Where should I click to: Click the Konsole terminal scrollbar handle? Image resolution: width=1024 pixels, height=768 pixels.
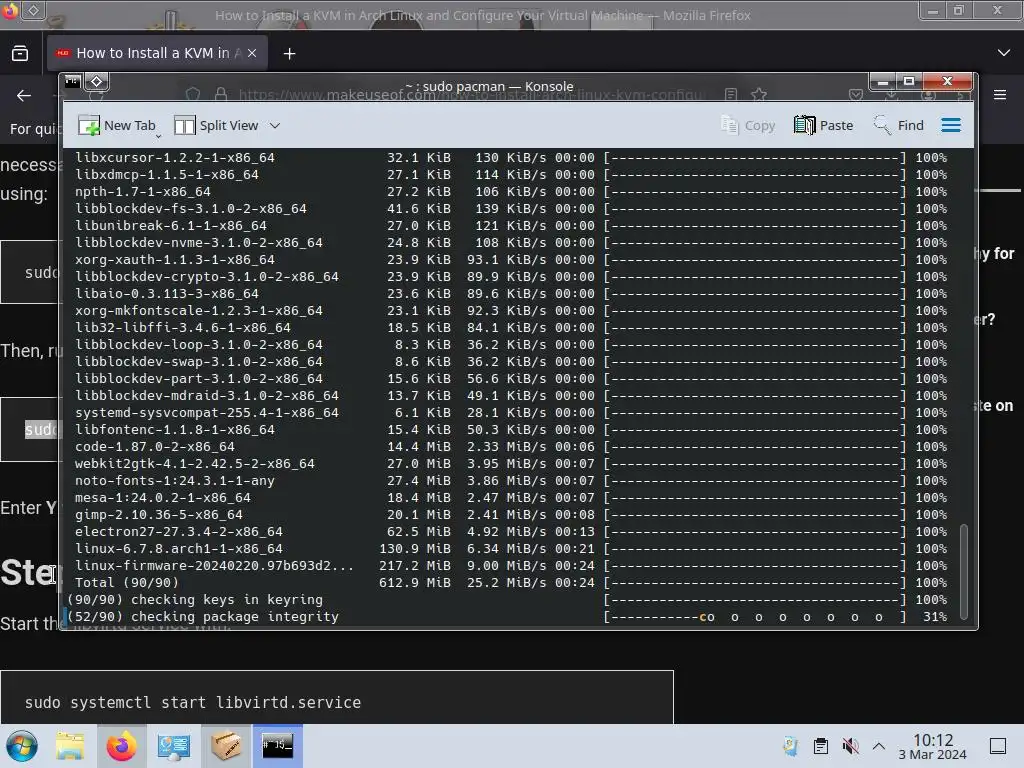(x=963, y=571)
